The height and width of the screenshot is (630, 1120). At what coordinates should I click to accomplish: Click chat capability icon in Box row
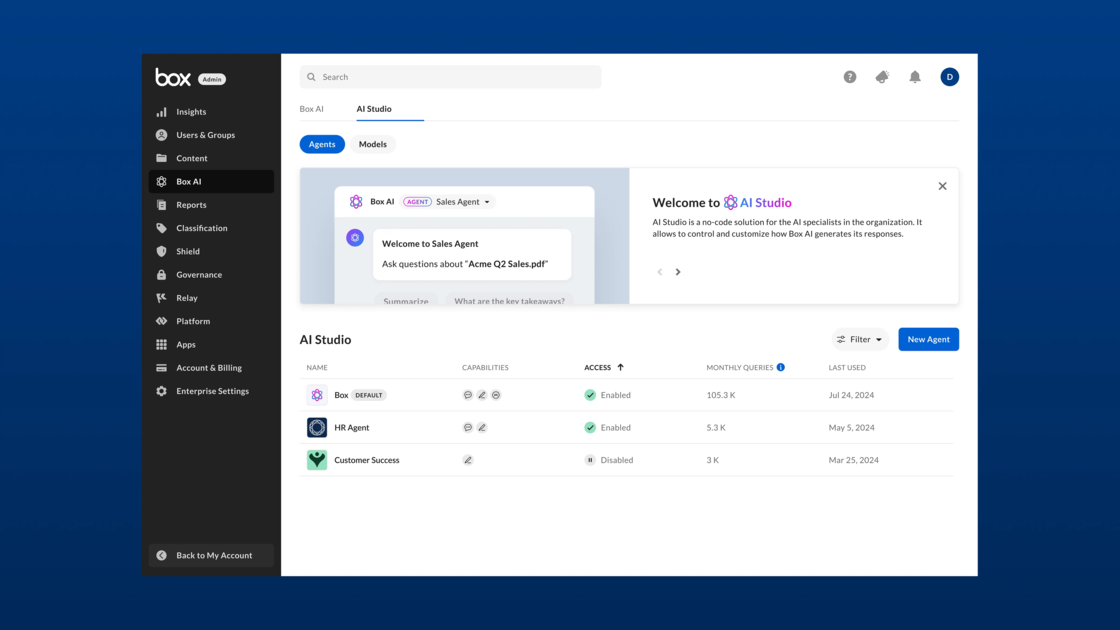[468, 395]
